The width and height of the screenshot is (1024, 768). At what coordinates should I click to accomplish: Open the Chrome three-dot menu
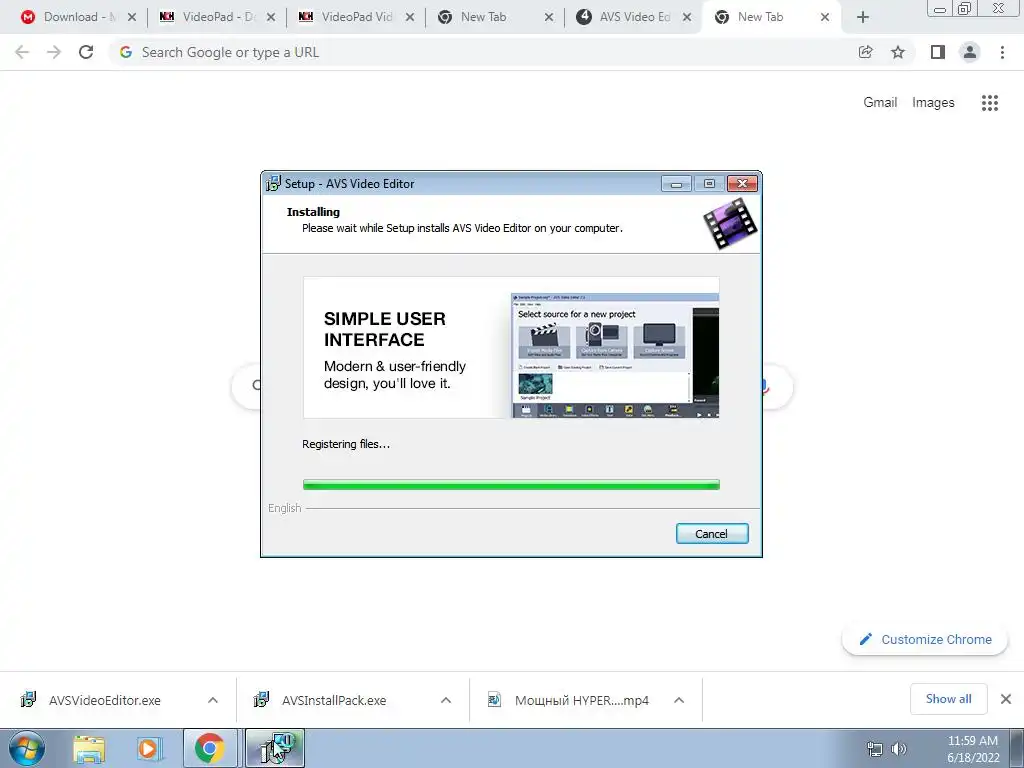[1002, 52]
